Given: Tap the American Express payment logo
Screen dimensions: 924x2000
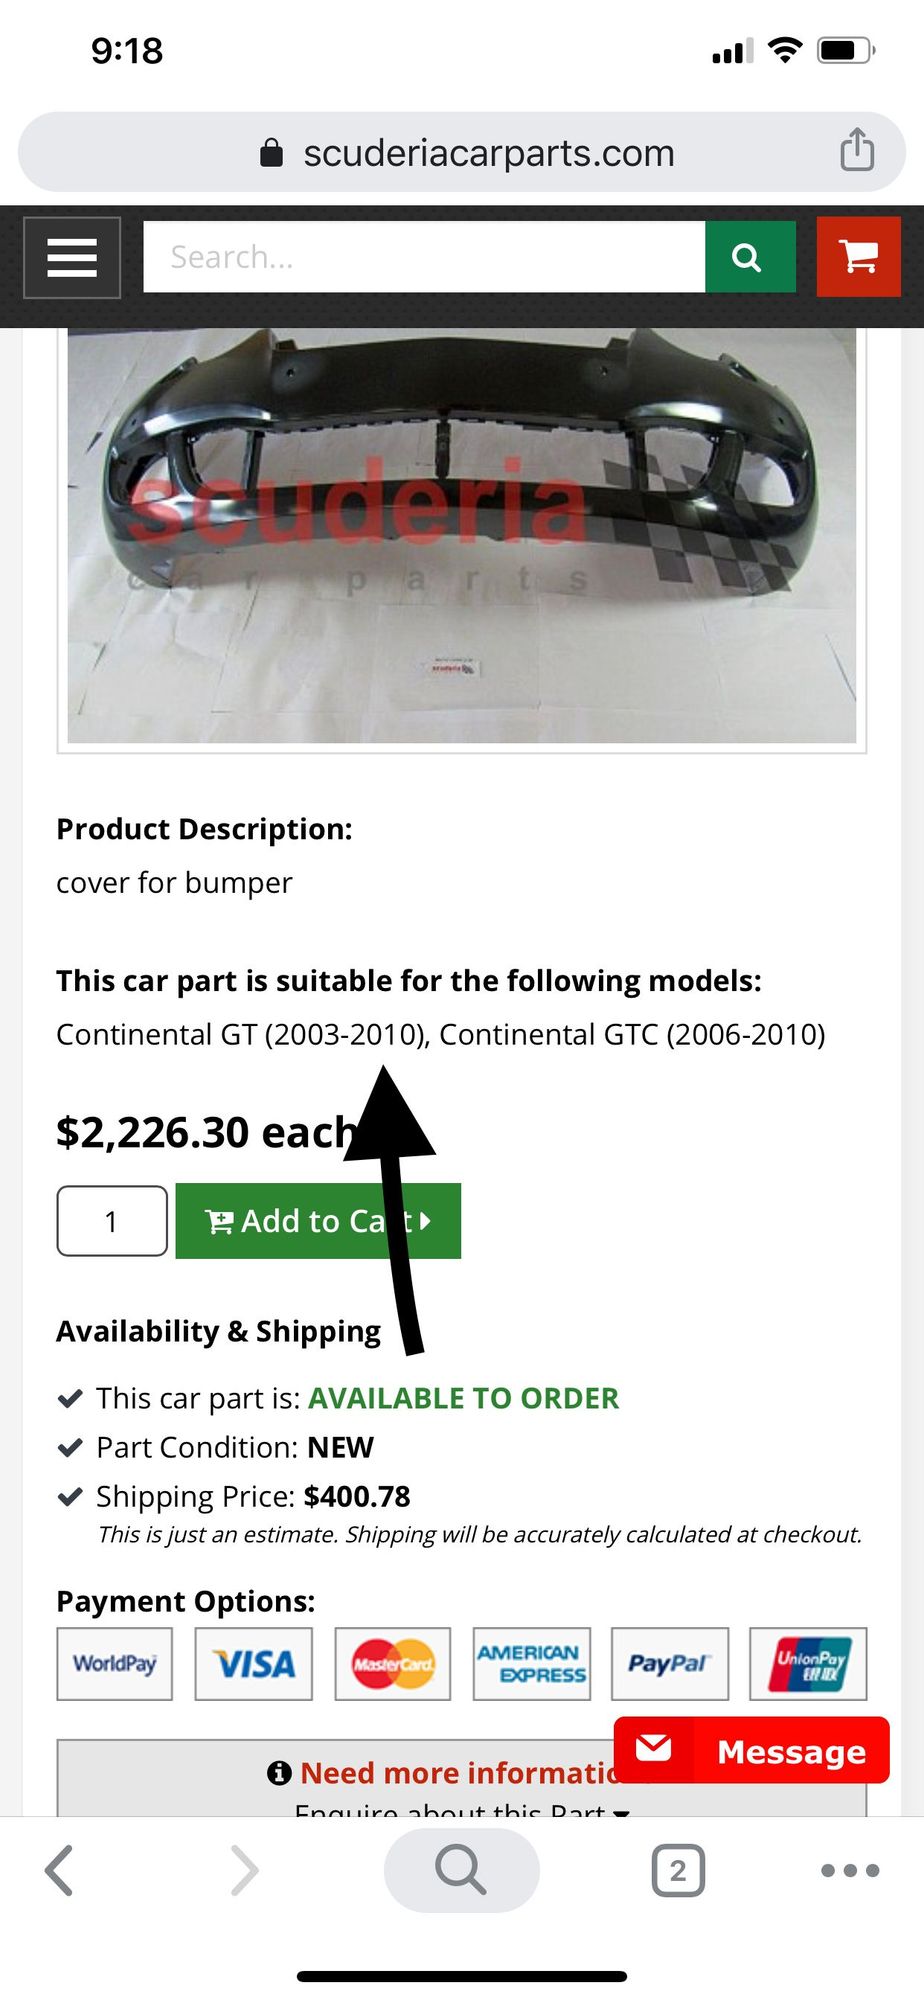Looking at the screenshot, I should (532, 1664).
